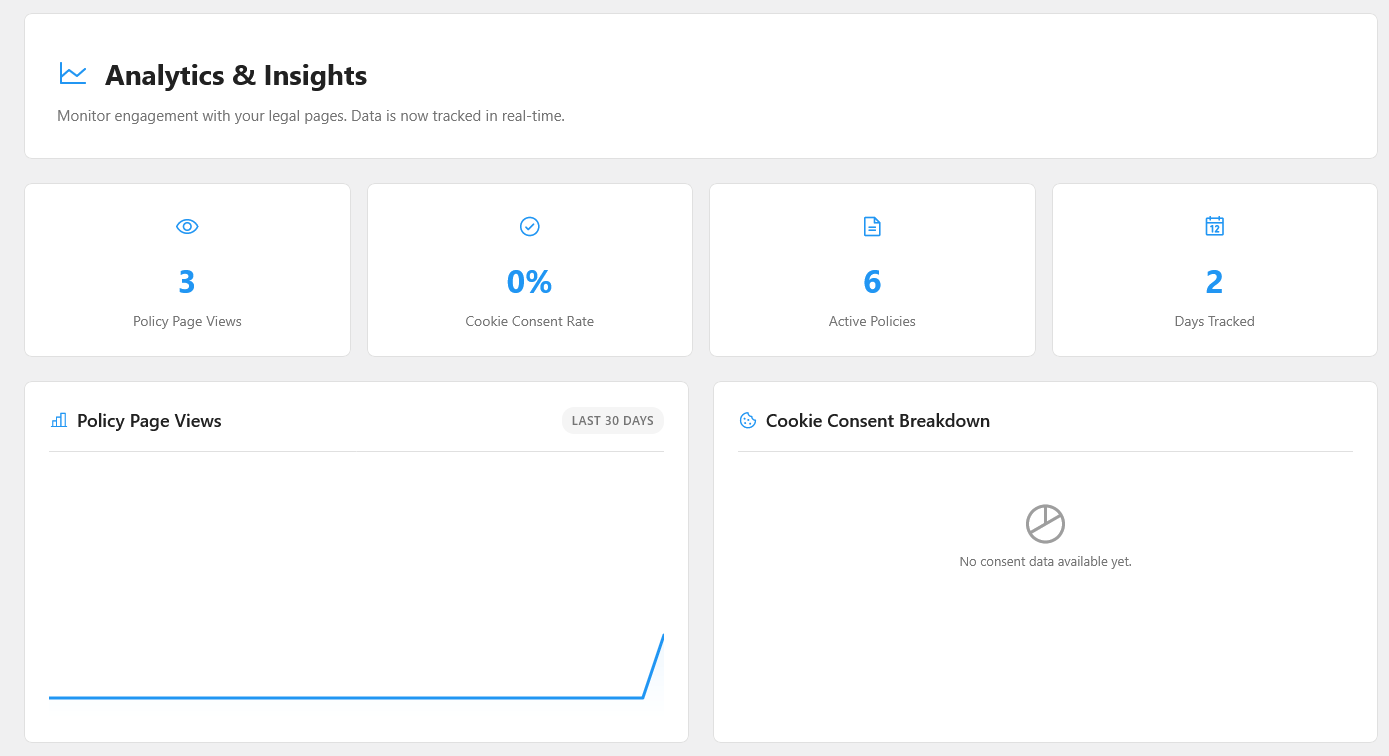This screenshot has width=1389, height=756.
Task: Select the bar chart icon next to Policy Page Views
Action: 58,420
